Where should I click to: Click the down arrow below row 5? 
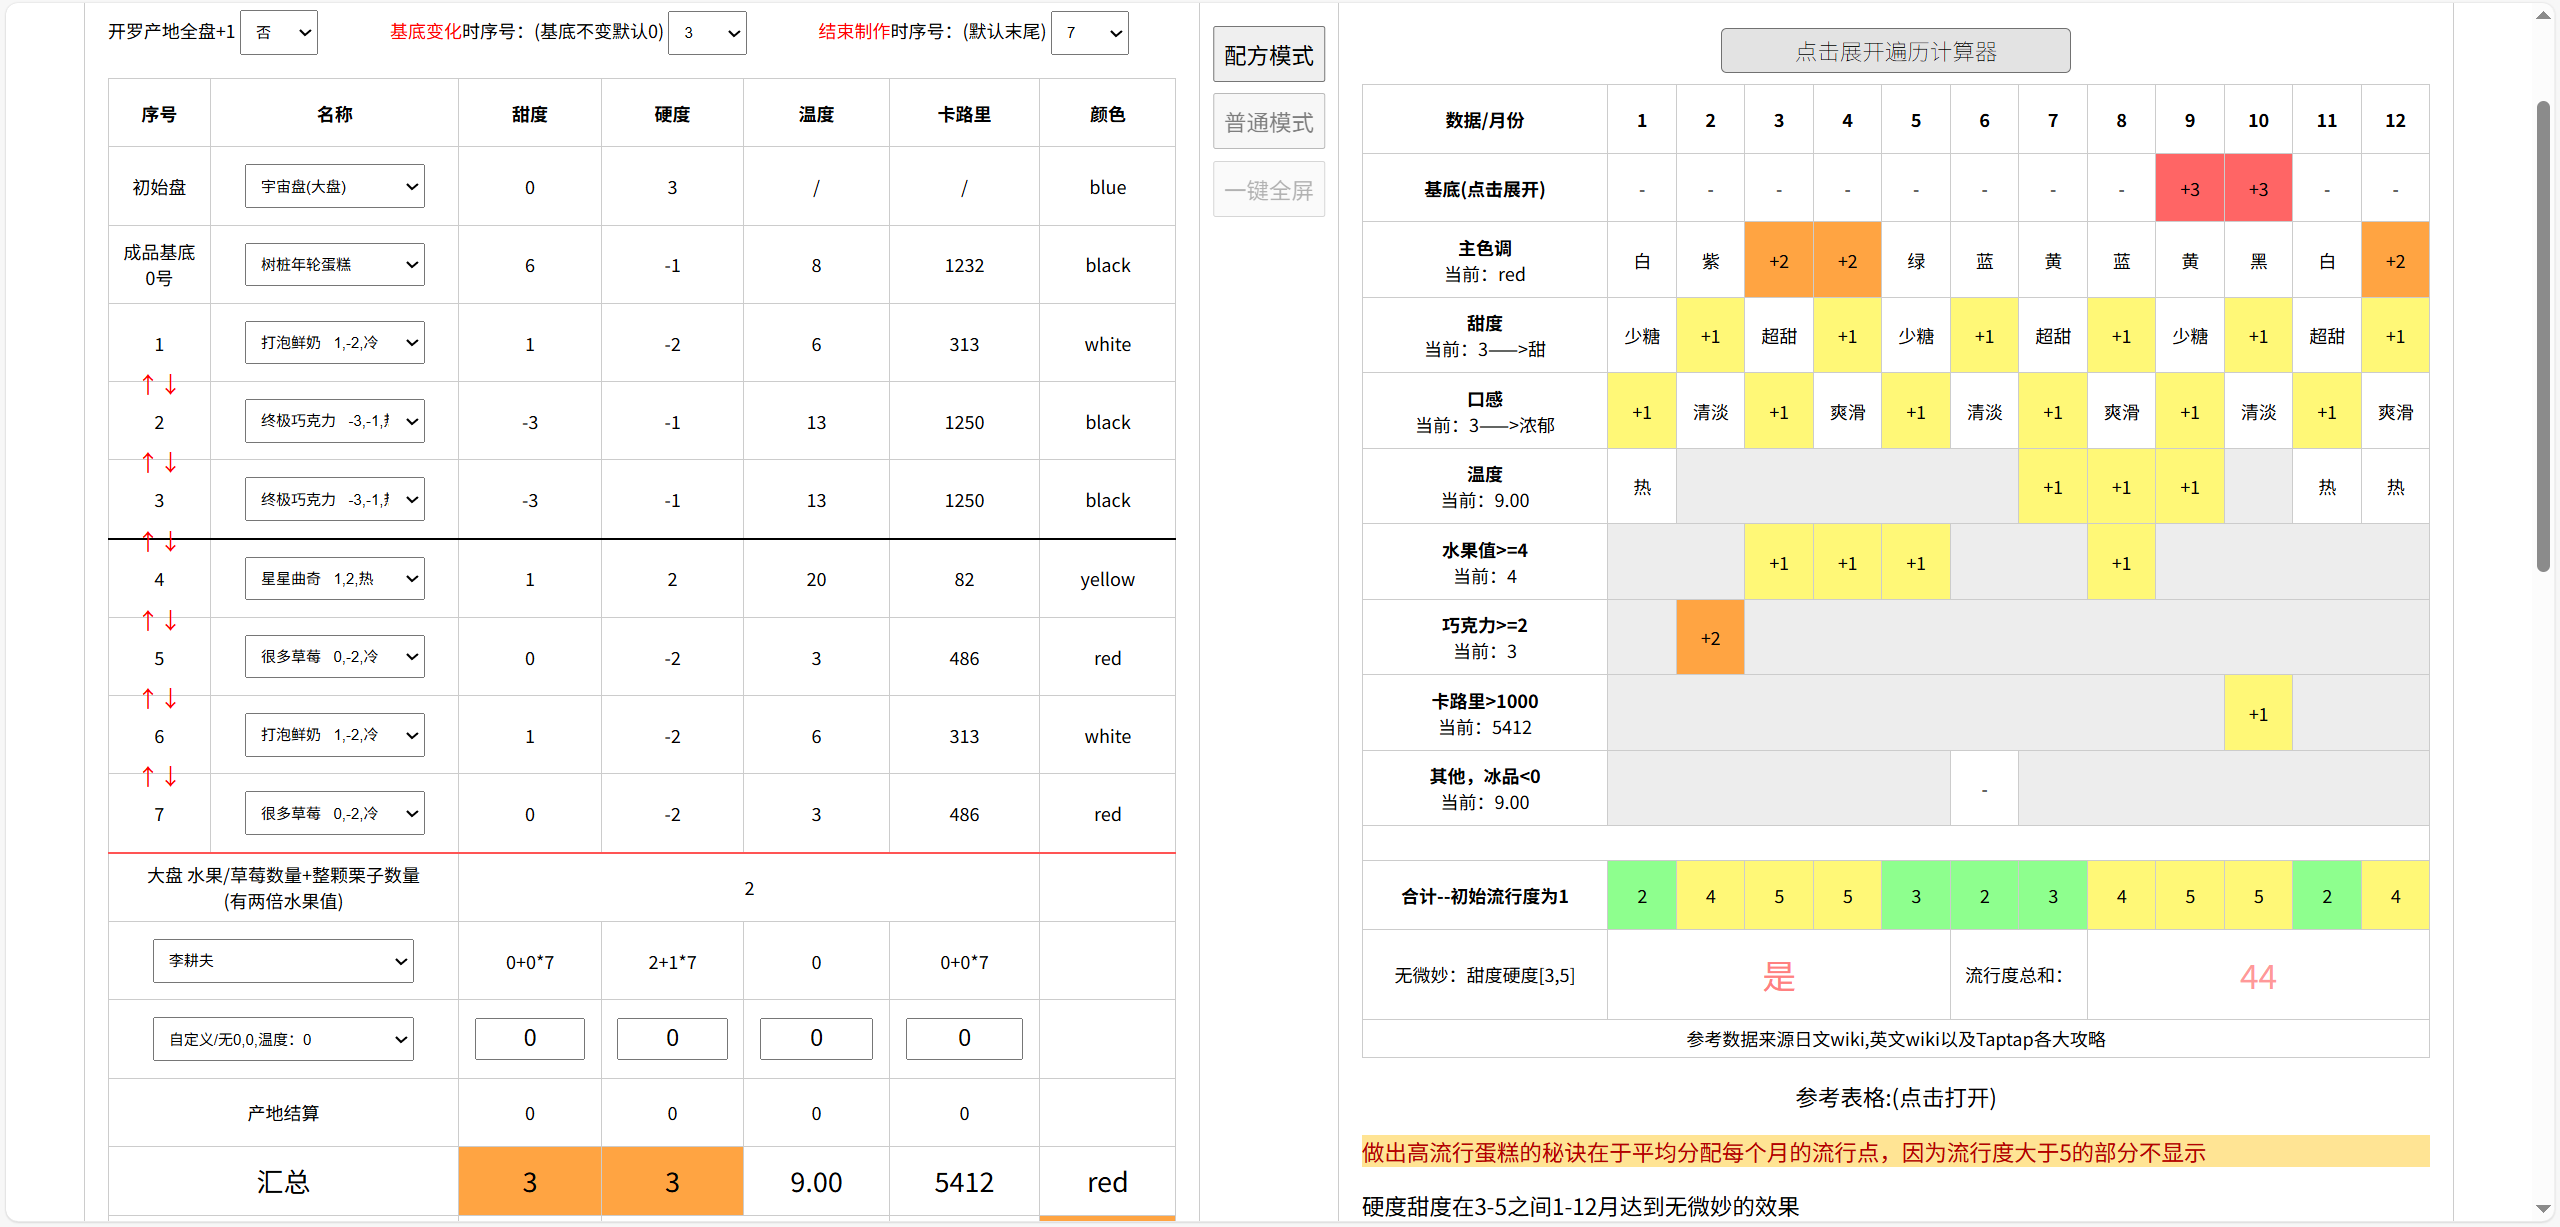pyautogui.click(x=171, y=698)
